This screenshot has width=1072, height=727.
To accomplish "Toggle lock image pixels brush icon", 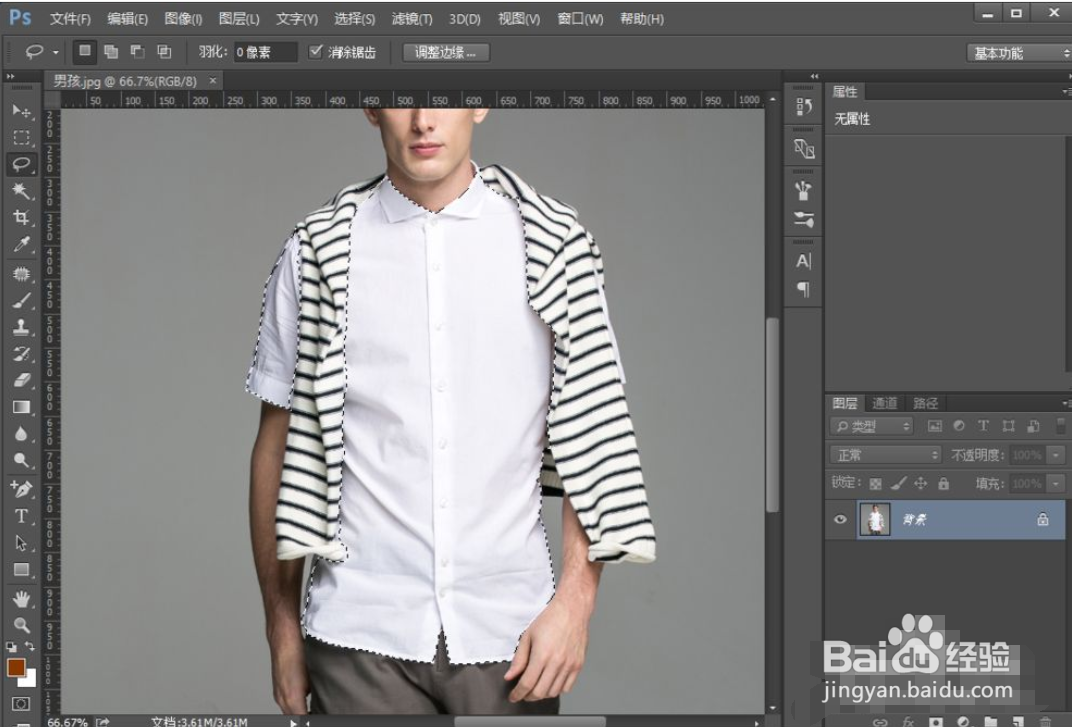I will tap(898, 484).
